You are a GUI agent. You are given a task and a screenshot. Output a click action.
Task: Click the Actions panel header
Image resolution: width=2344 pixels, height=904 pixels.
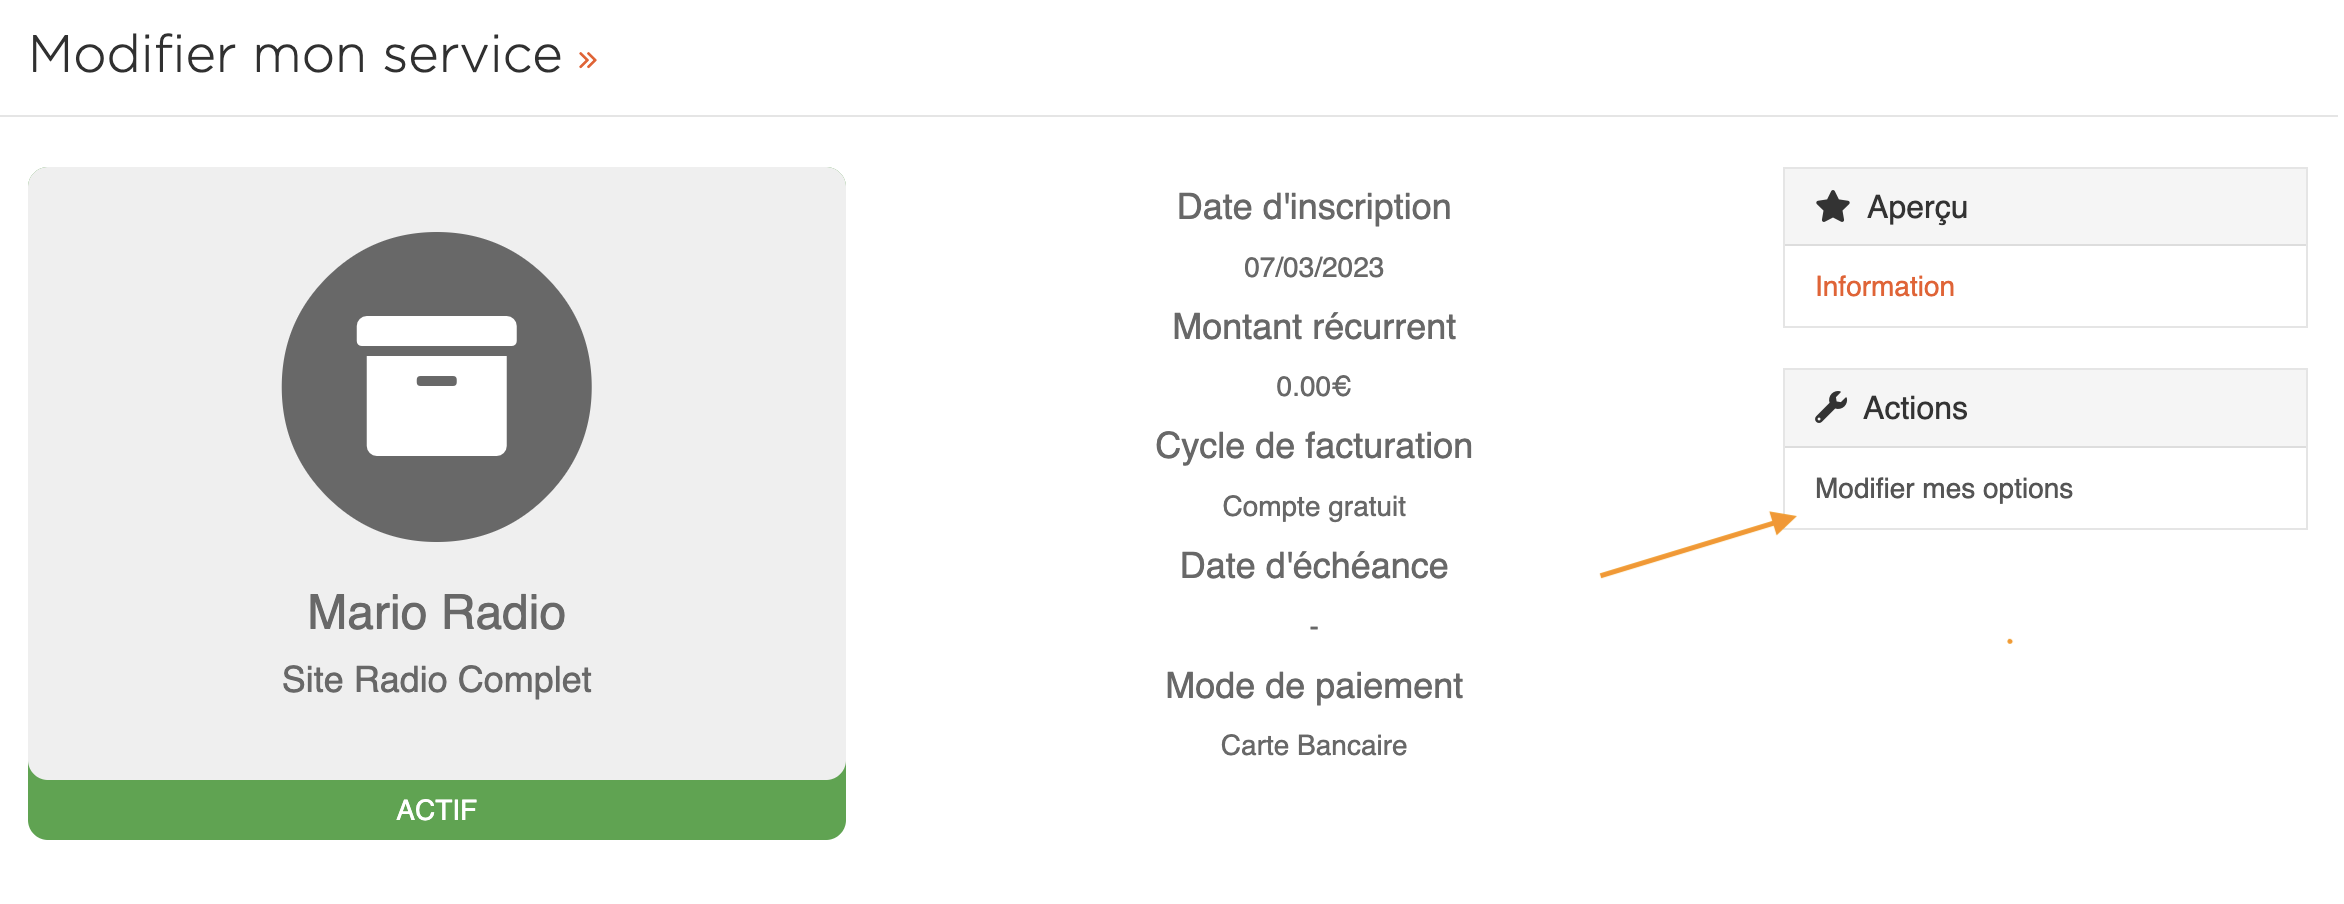tap(2045, 408)
